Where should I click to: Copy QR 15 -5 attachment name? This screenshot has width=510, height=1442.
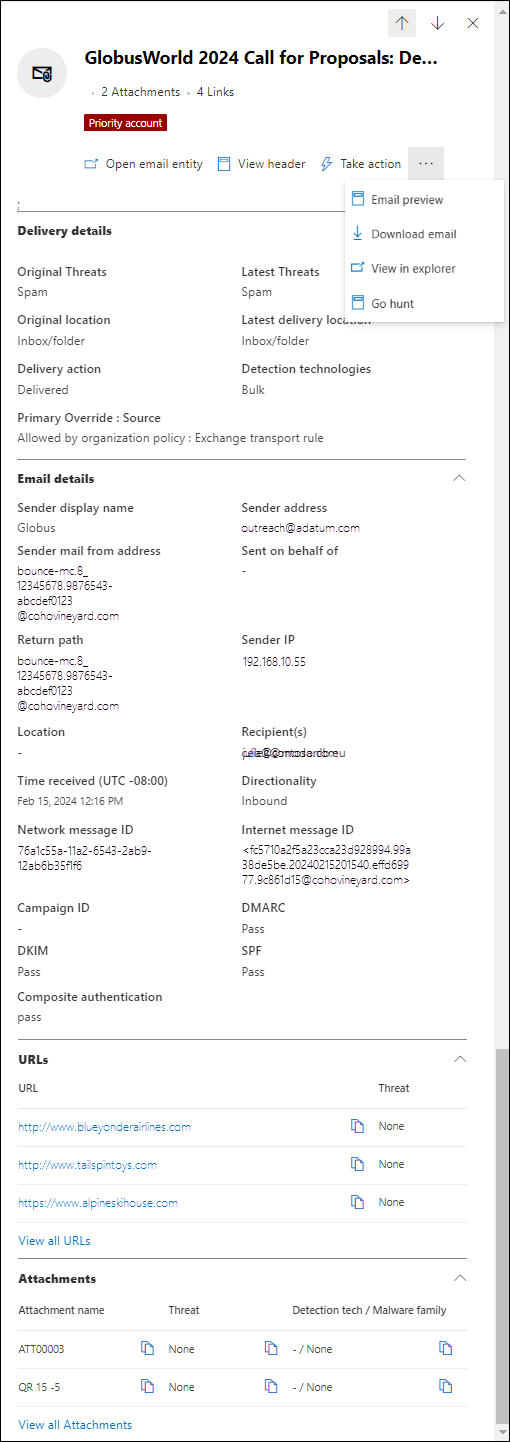[148, 1387]
